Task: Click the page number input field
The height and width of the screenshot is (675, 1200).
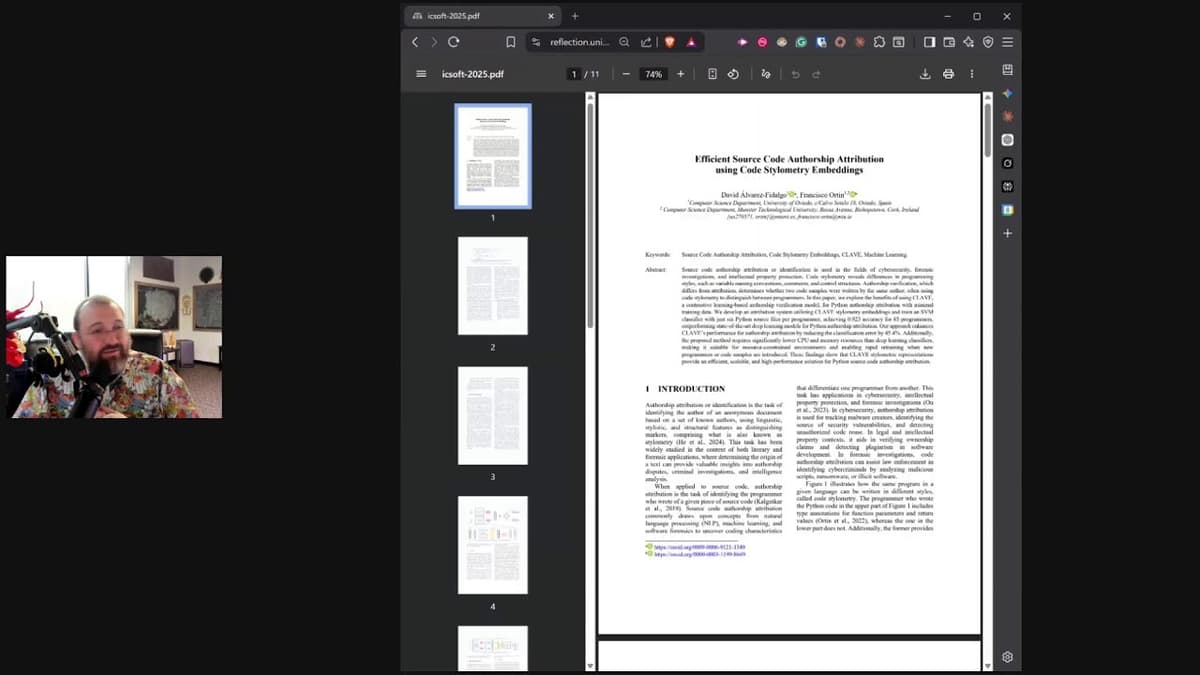Action: coord(573,74)
